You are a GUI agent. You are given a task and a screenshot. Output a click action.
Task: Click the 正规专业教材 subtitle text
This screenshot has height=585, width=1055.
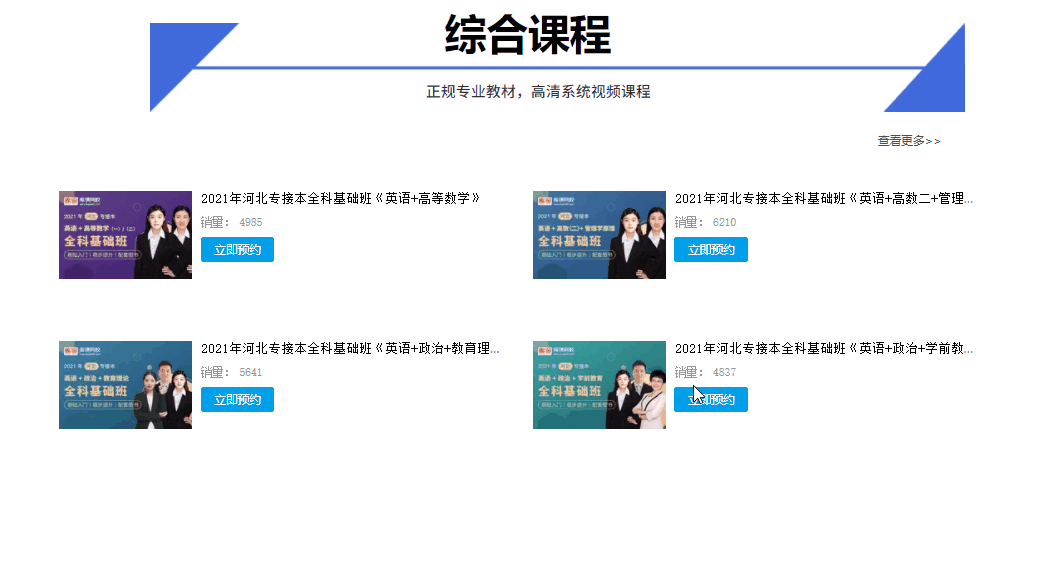pos(538,92)
